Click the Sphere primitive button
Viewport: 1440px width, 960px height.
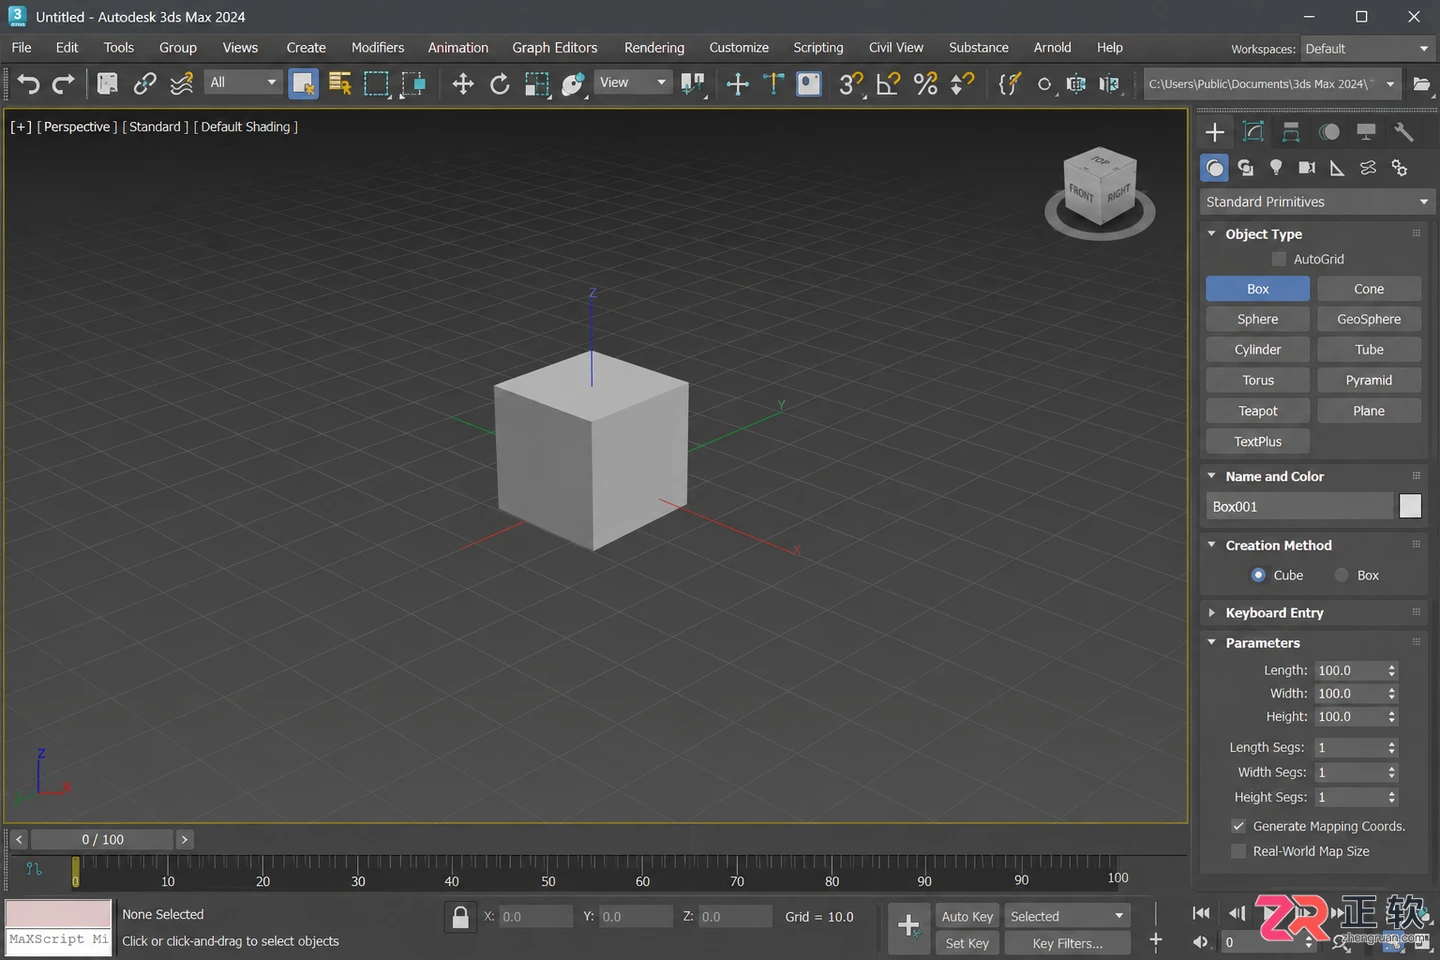1258,319
